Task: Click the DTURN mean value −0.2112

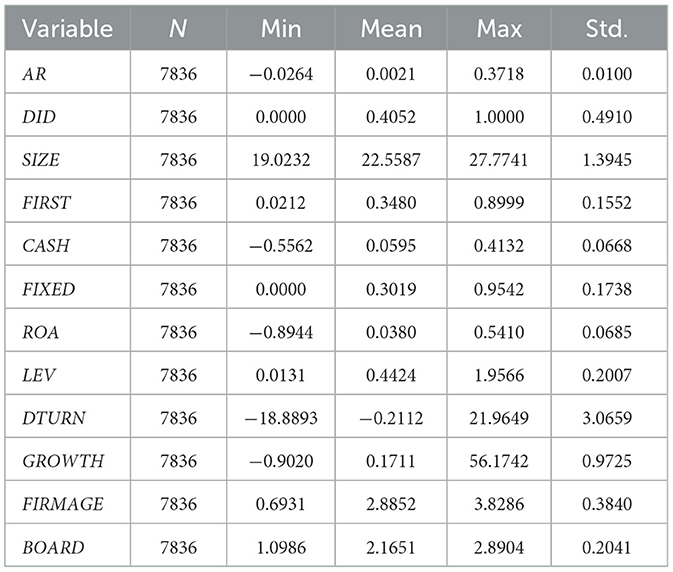Action: [391, 418]
